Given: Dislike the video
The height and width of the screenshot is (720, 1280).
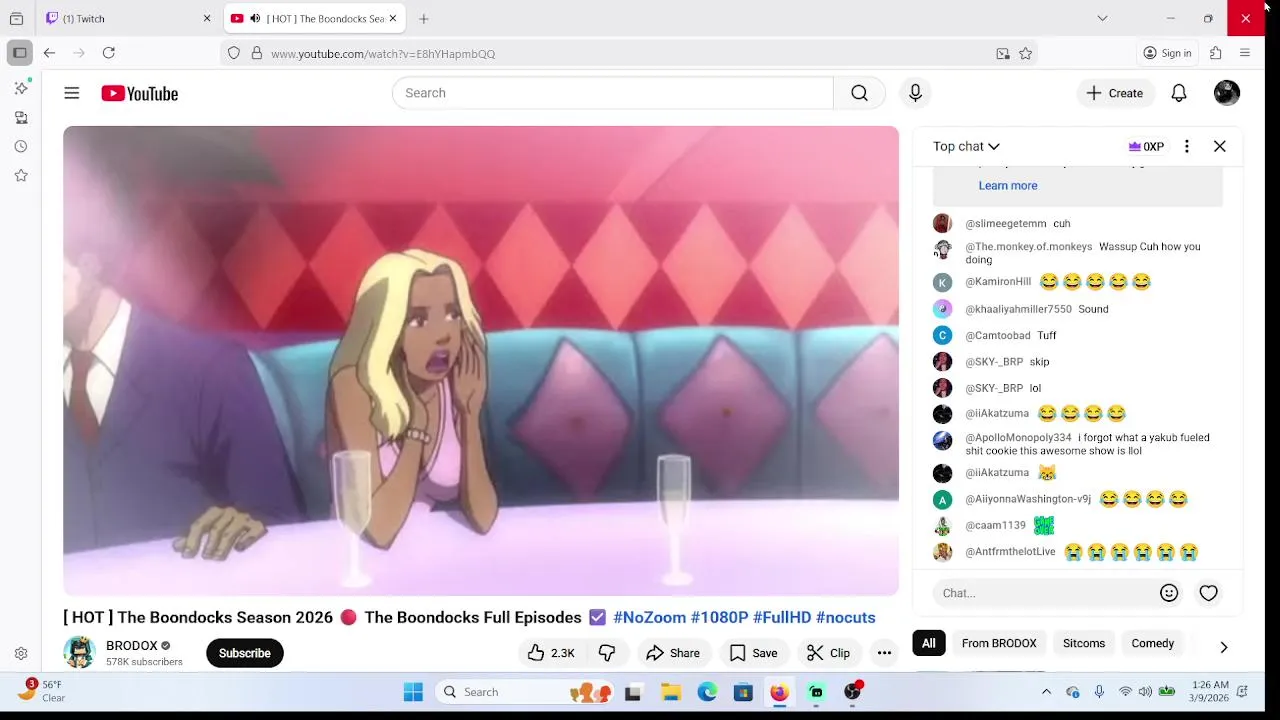Looking at the screenshot, I should pyautogui.click(x=607, y=653).
